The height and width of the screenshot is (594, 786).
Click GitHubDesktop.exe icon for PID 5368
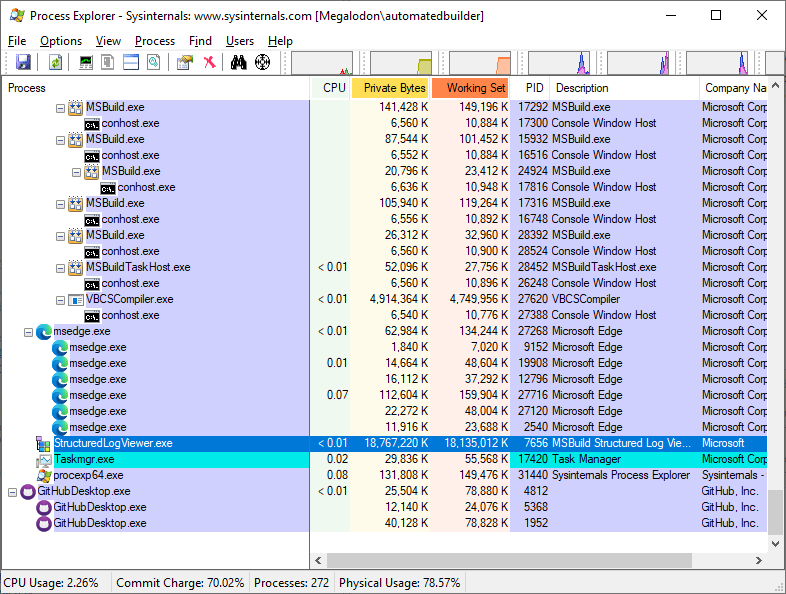44,508
